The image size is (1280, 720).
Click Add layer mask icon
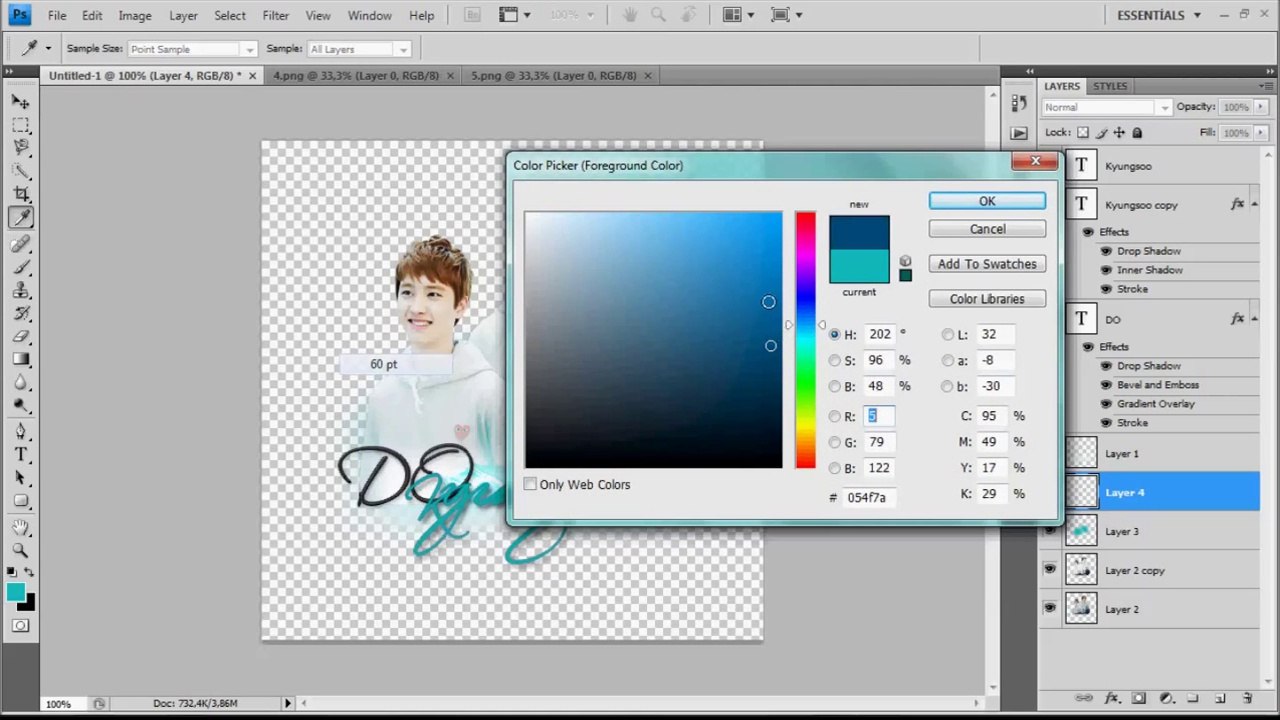(x=1139, y=698)
